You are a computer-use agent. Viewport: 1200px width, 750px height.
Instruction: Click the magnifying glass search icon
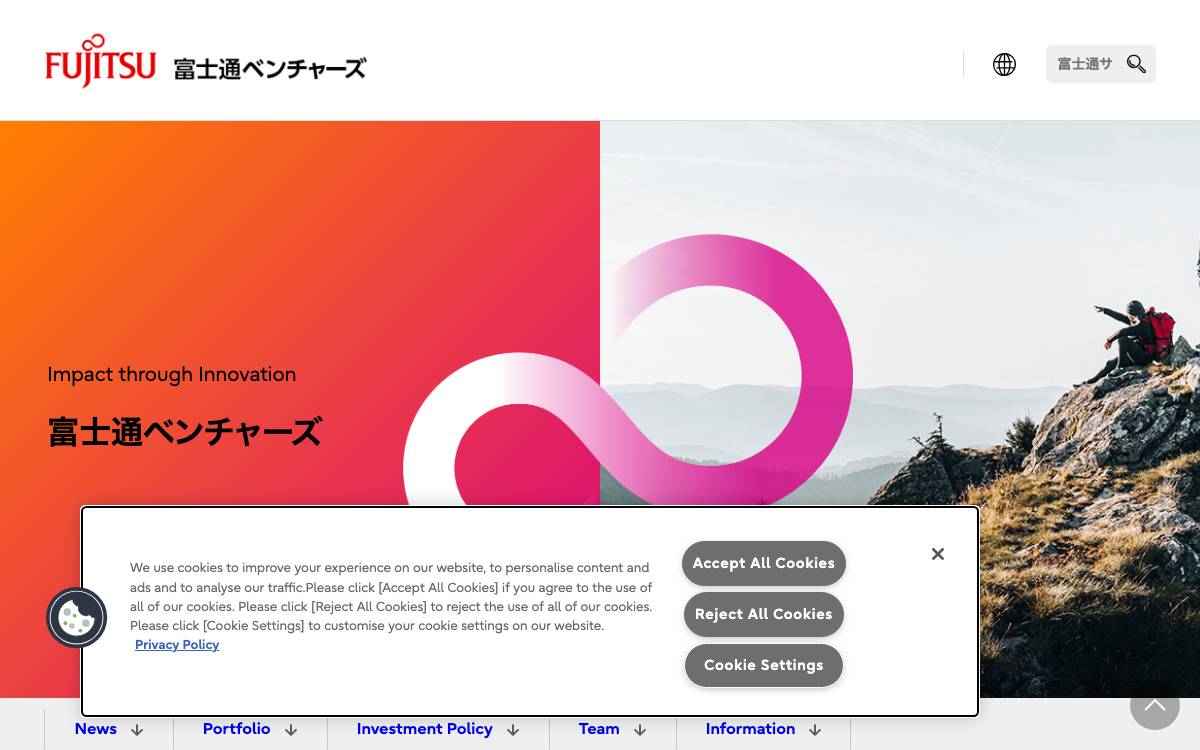(1136, 64)
